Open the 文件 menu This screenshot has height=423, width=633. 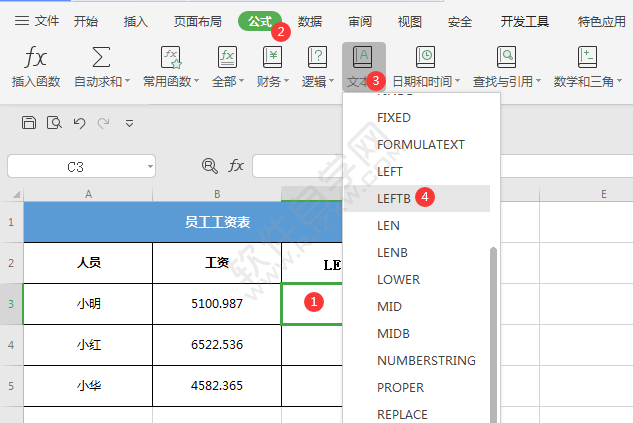point(37,21)
